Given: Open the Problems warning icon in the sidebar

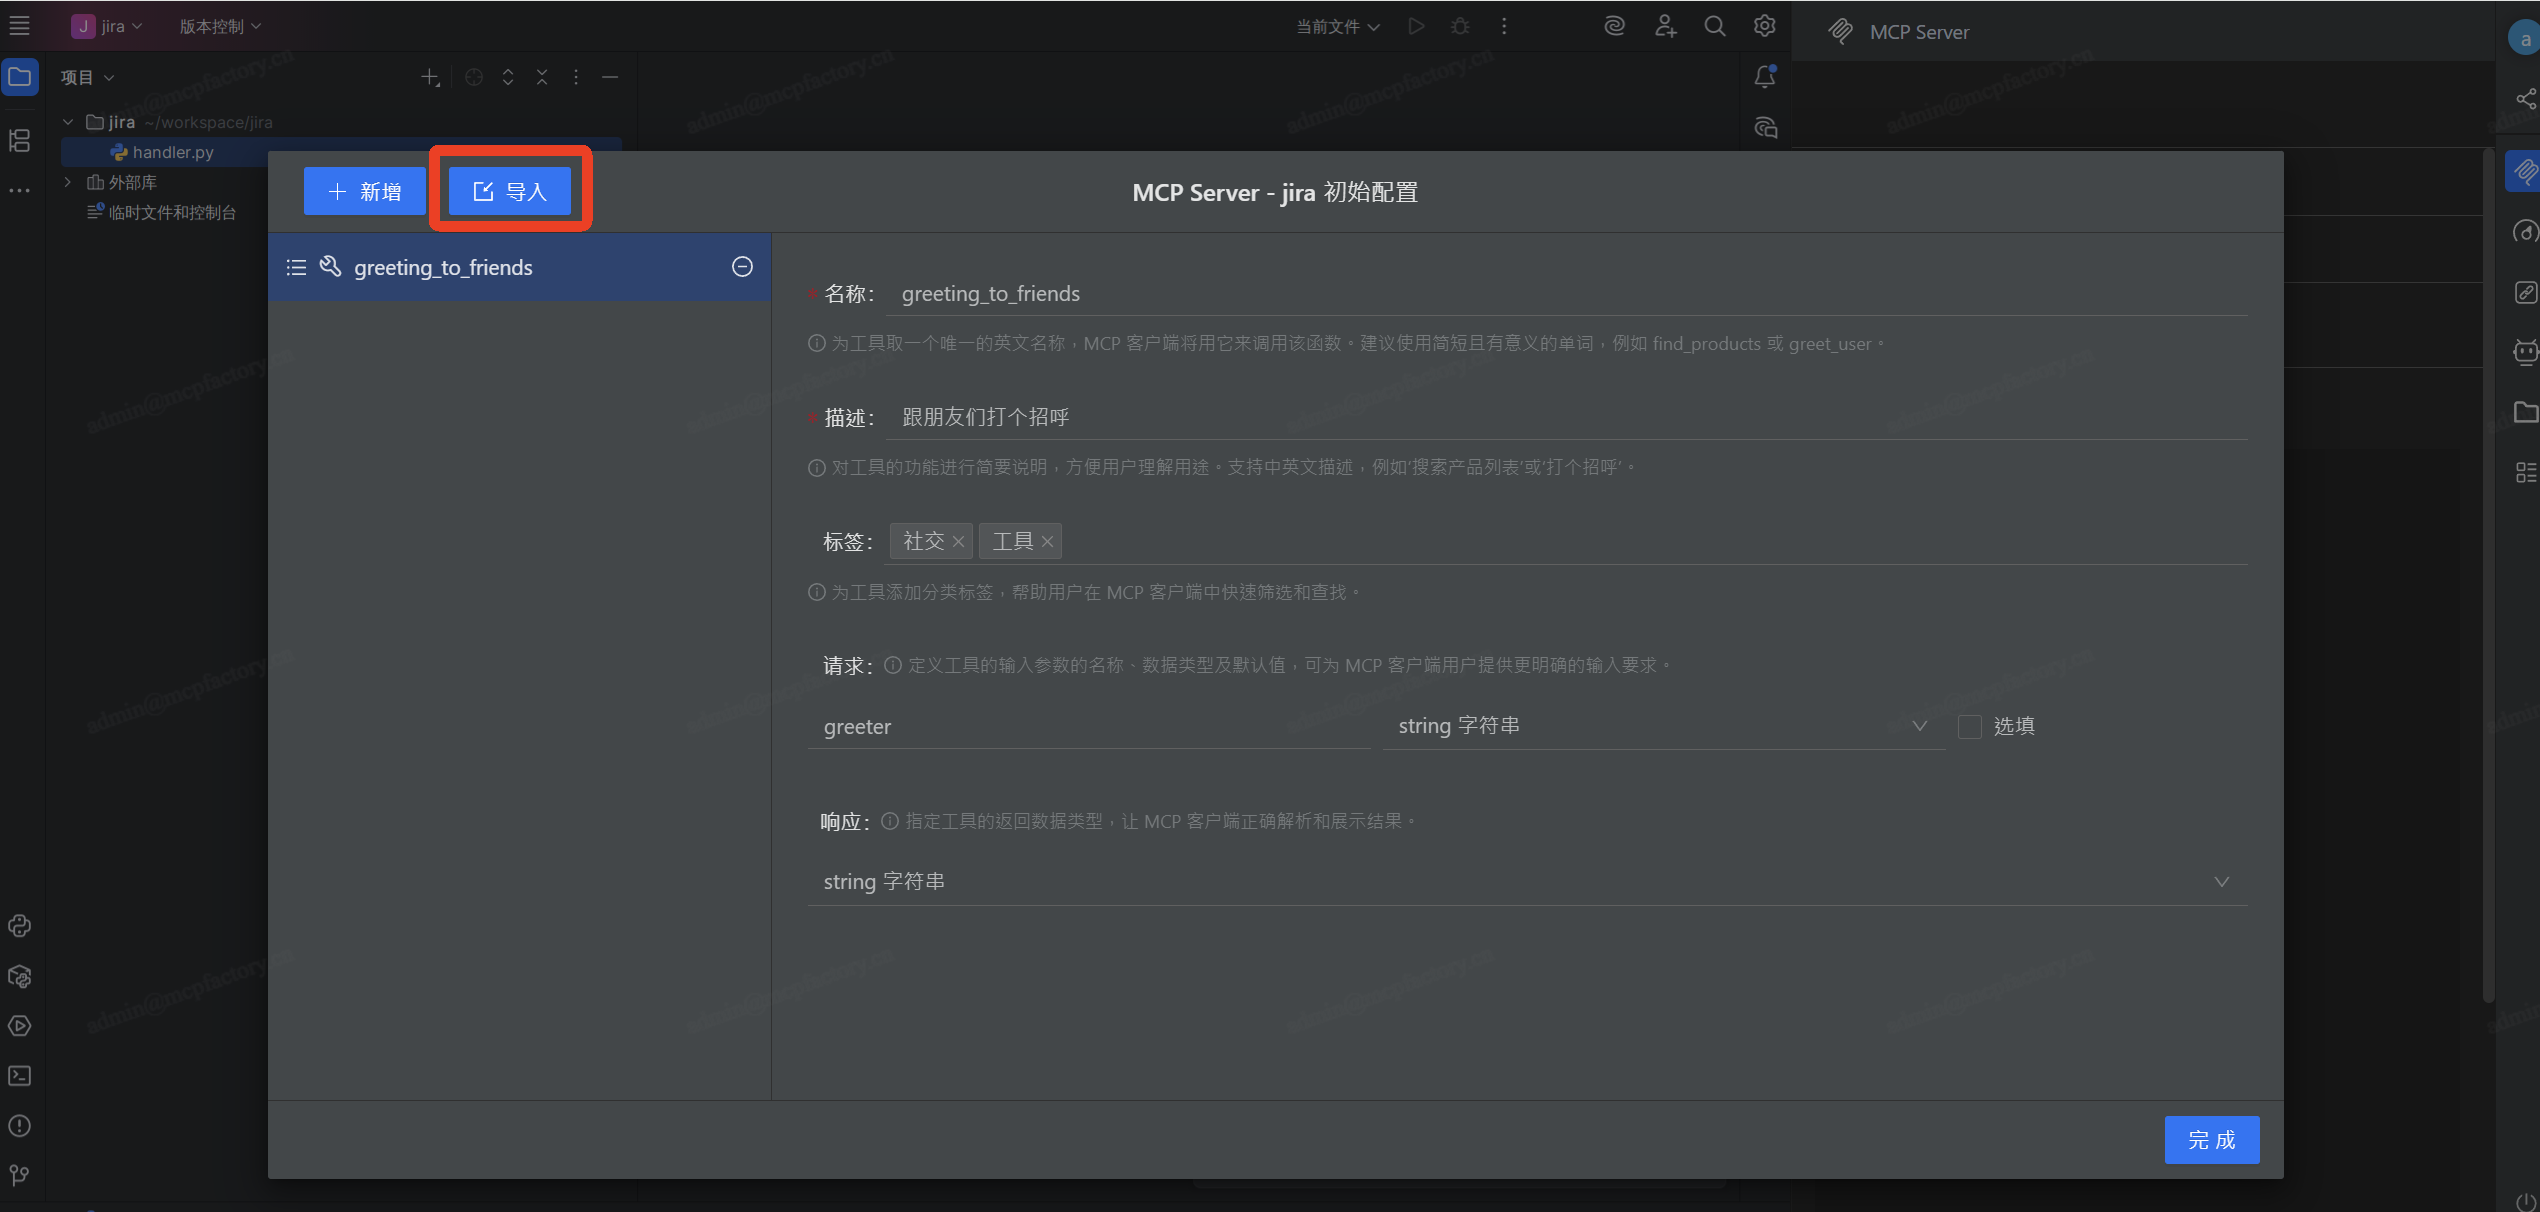Looking at the screenshot, I should pos(19,1126).
